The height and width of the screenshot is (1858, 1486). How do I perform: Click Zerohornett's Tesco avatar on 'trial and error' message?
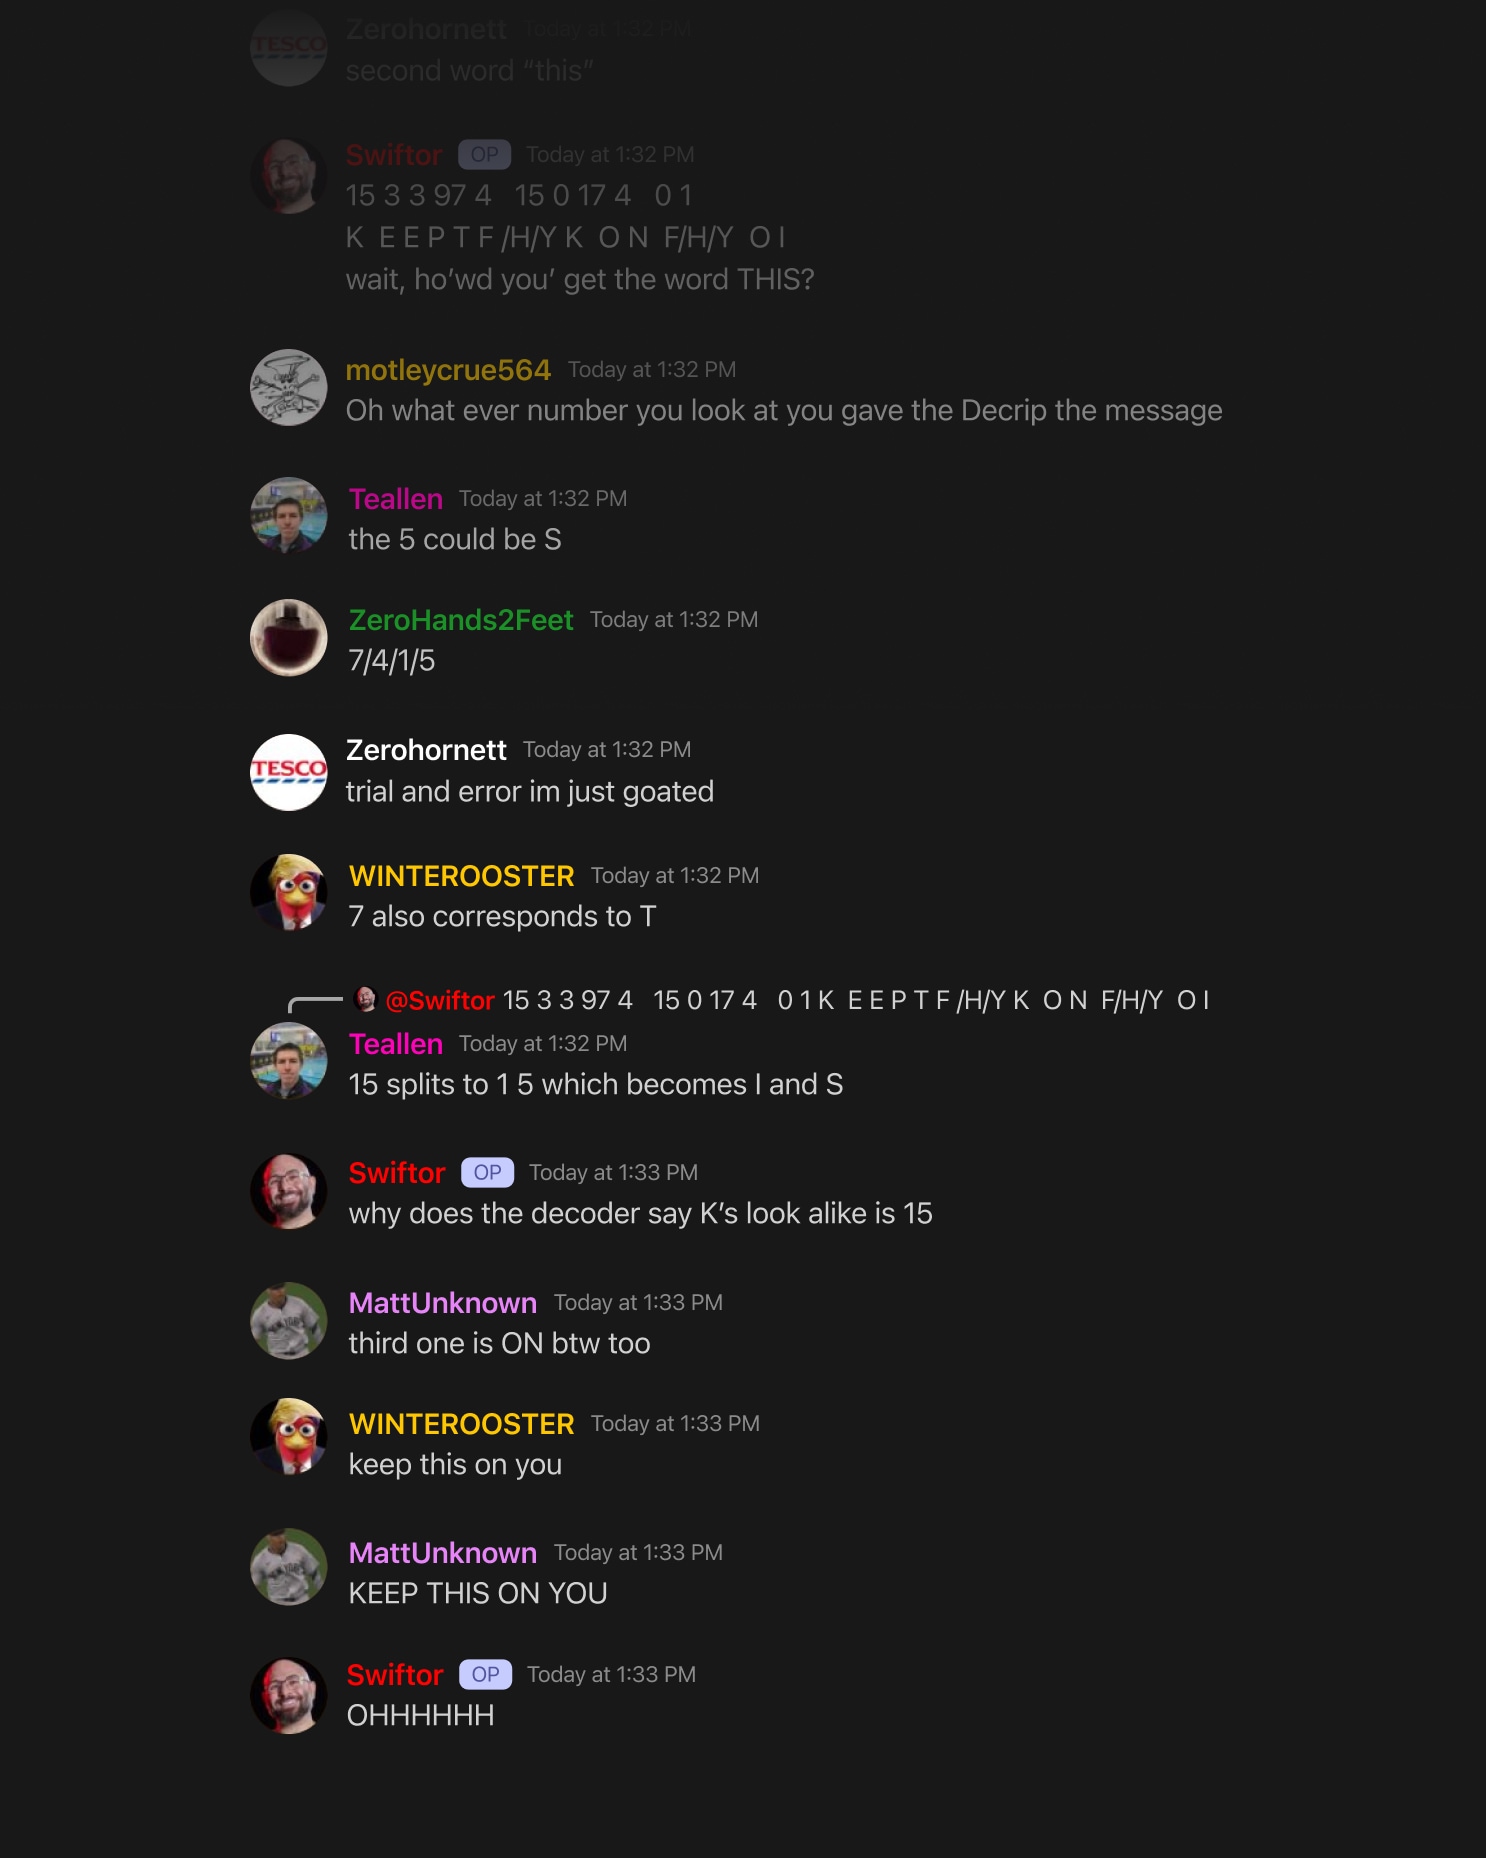[x=288, y=772]
